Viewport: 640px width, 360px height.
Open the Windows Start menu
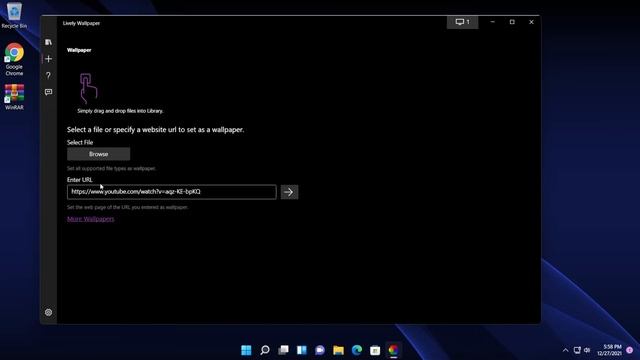pyautogui.click(x=246, y=350)
